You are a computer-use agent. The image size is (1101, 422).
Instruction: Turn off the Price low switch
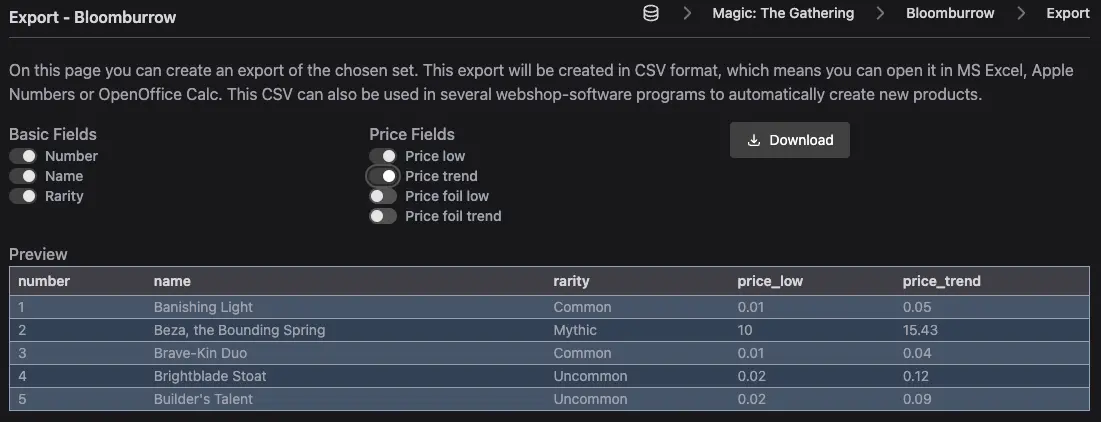tap(383, 156)
